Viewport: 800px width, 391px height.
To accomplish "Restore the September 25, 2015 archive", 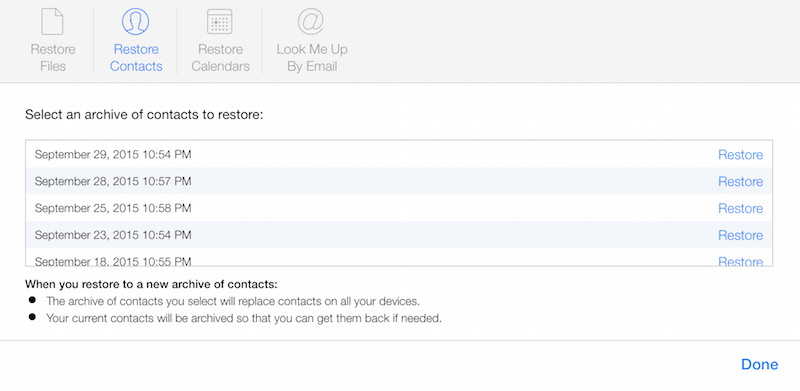I will 740,208.
